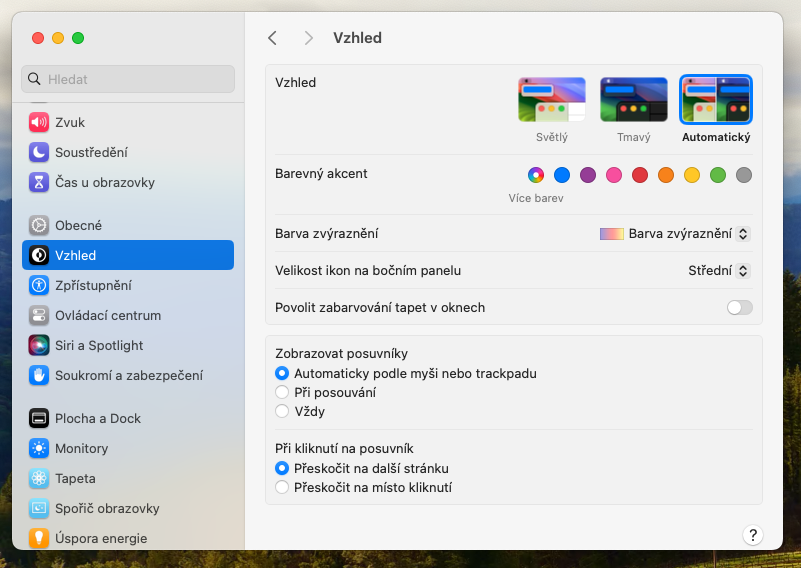
Task: Choose the purple accent color
Action: [x=588, y=175]
